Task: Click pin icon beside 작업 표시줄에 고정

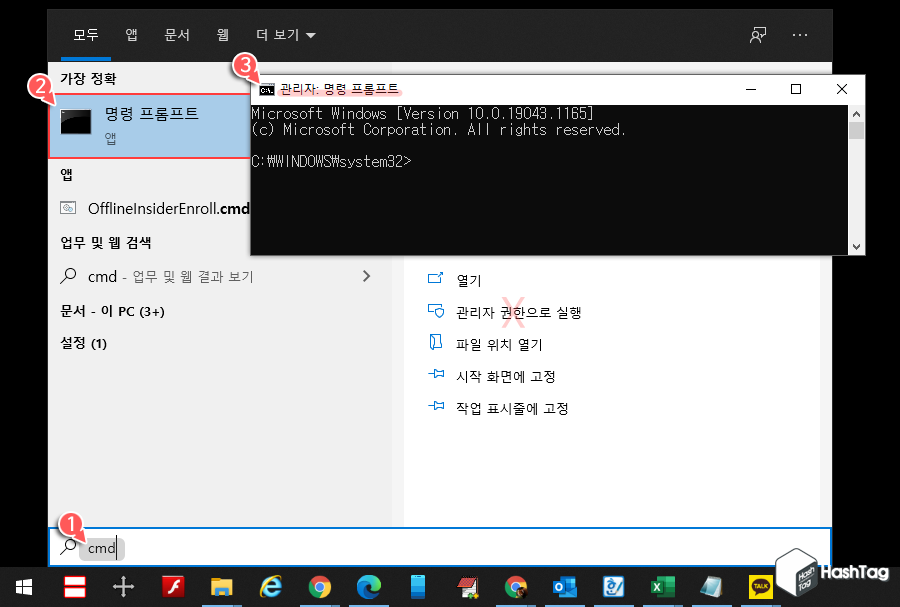Action: [x=436, y=406]
